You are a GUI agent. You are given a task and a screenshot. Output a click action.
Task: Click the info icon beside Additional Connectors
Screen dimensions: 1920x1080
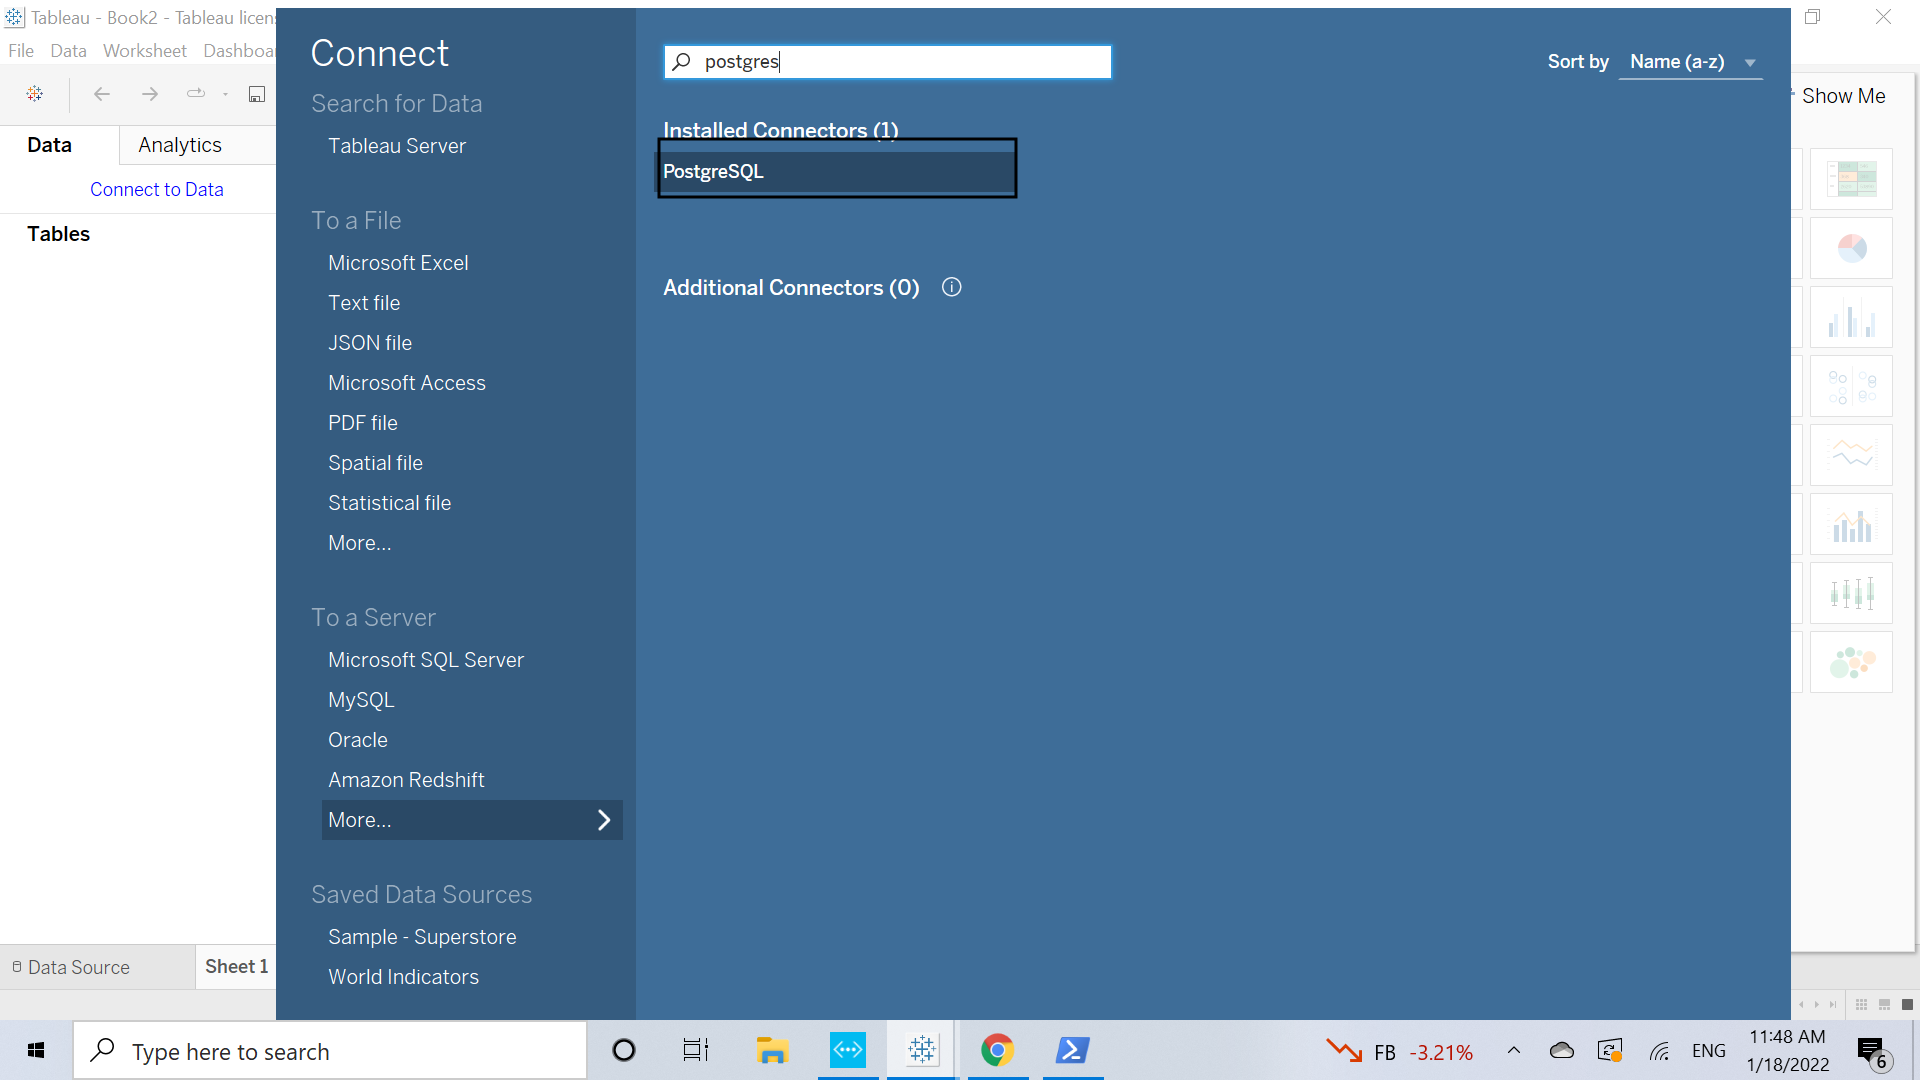point(952,287)
